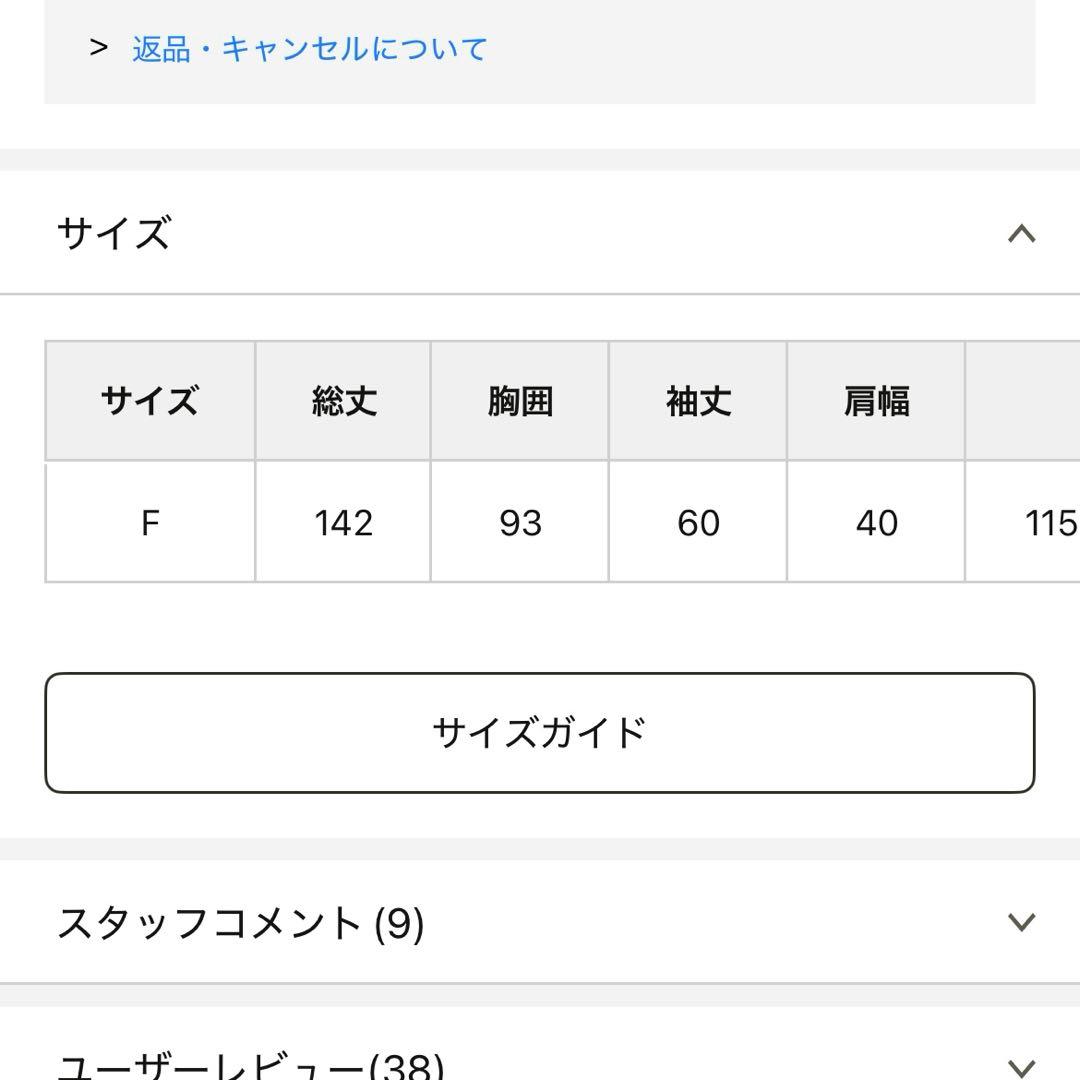This screenshot has width=1080, height=1080.
Task: Expand the ユーザーレビュー (38) chevron
Action: point(1021,1066)
